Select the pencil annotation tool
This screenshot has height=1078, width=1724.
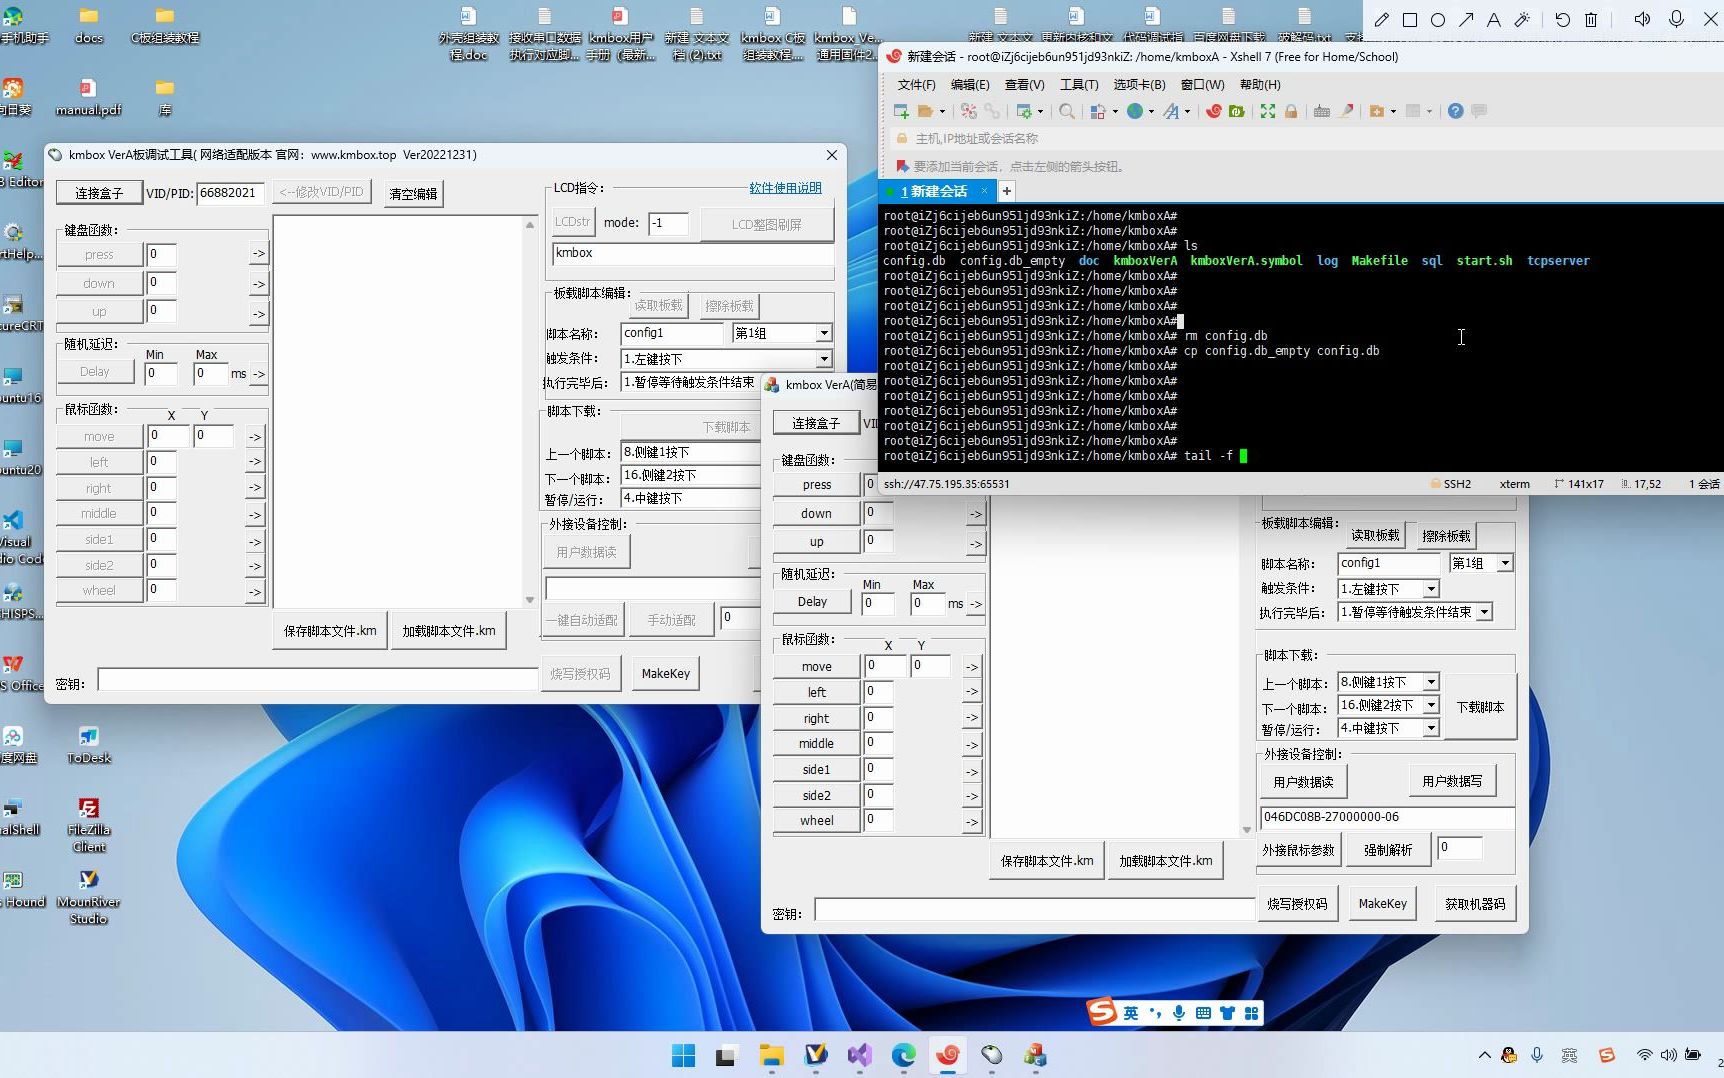pyautogui.click(x=1382, y=20)
